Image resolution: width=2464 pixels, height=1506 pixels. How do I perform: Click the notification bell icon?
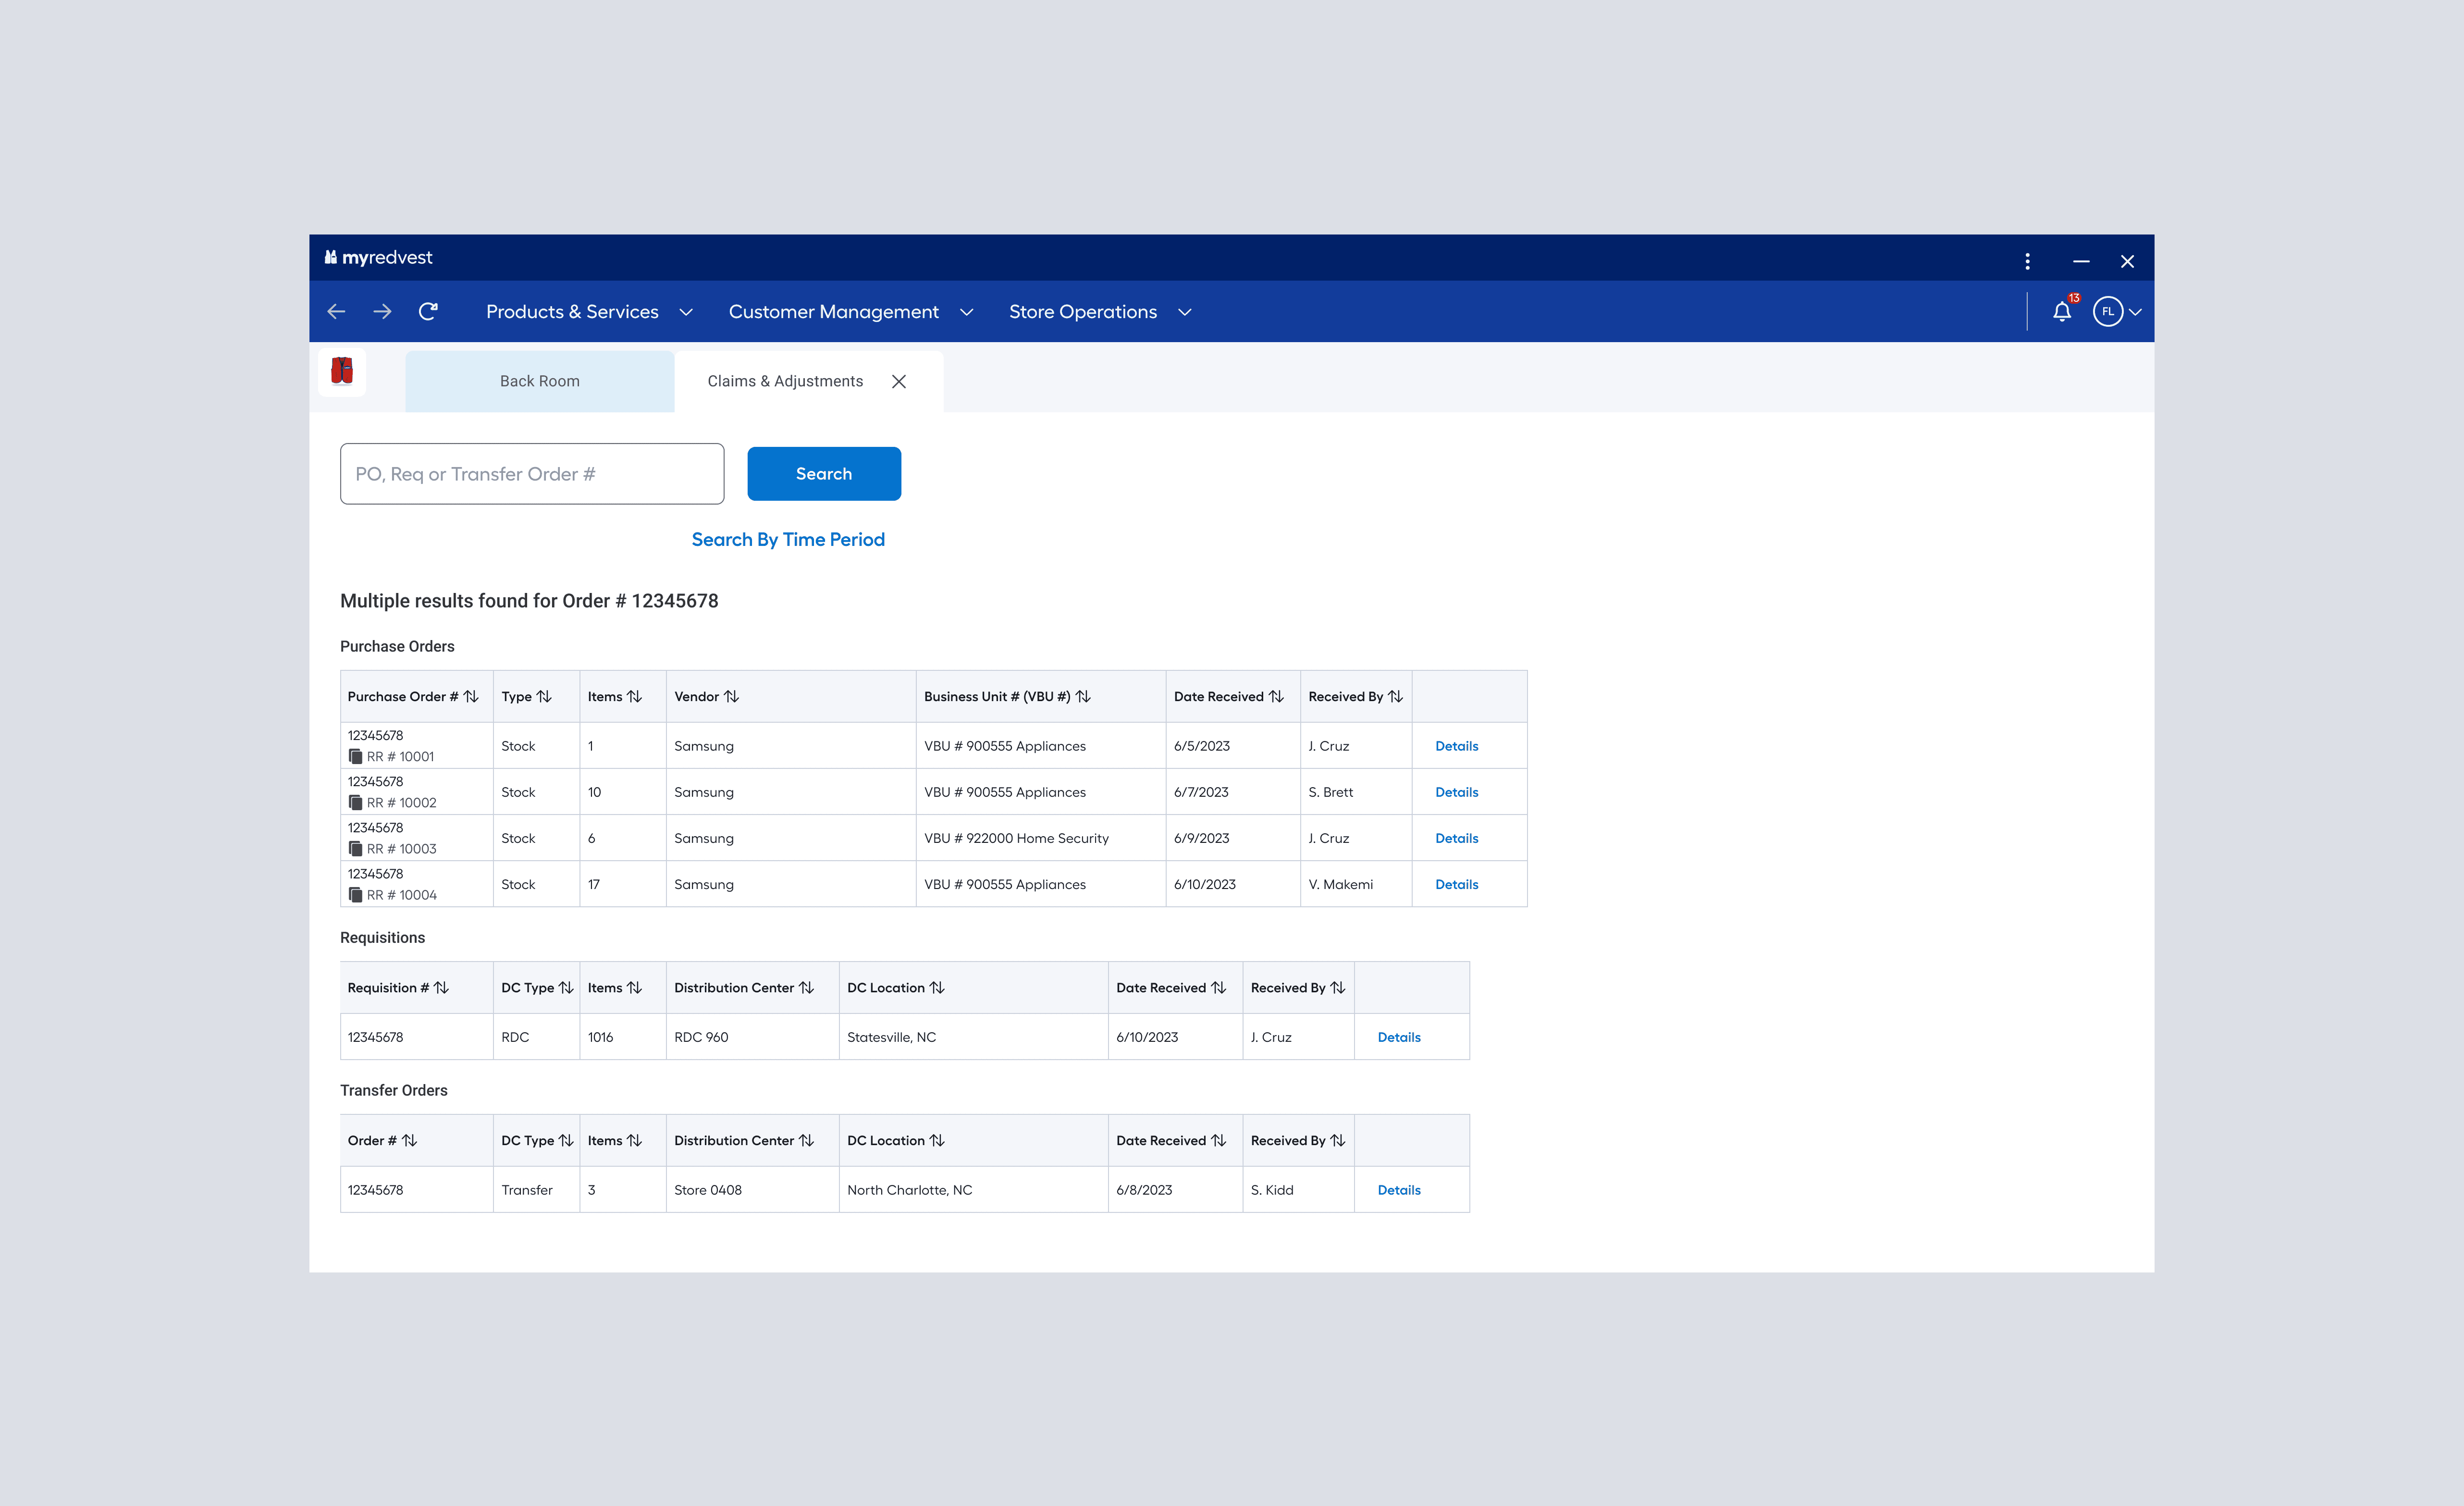pos(2061,312)
